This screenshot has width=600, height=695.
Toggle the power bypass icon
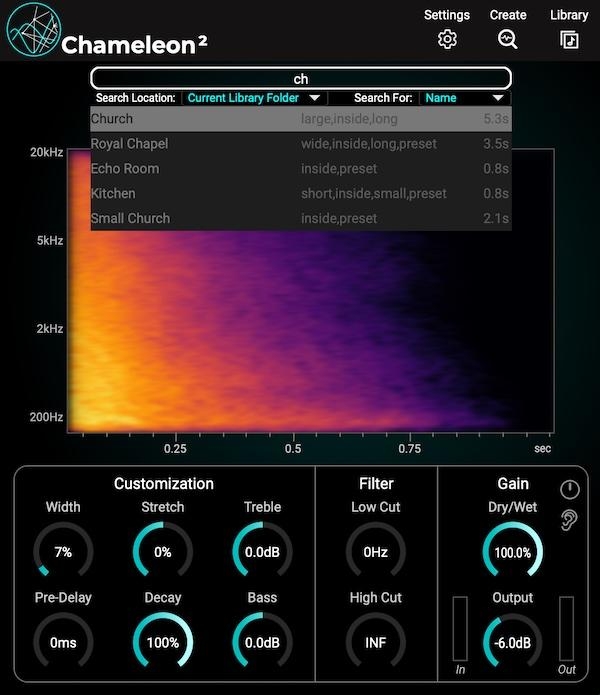coord(569,489)
